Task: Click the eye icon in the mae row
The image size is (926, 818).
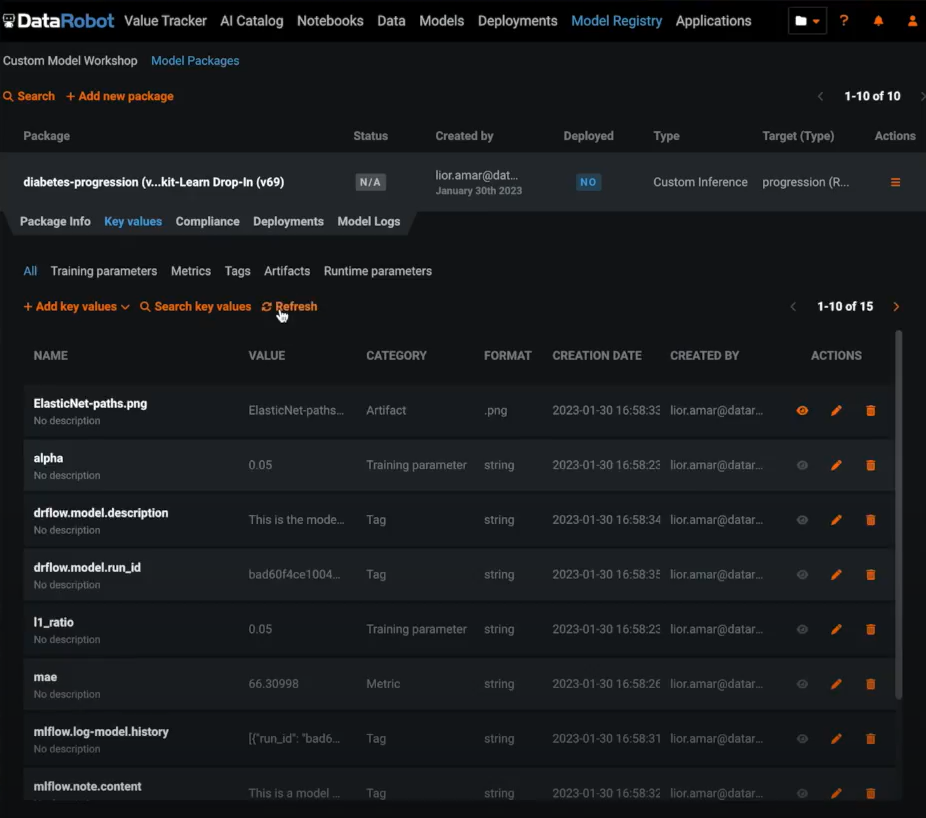Action: pyautogui.click(x=802, y=684)
